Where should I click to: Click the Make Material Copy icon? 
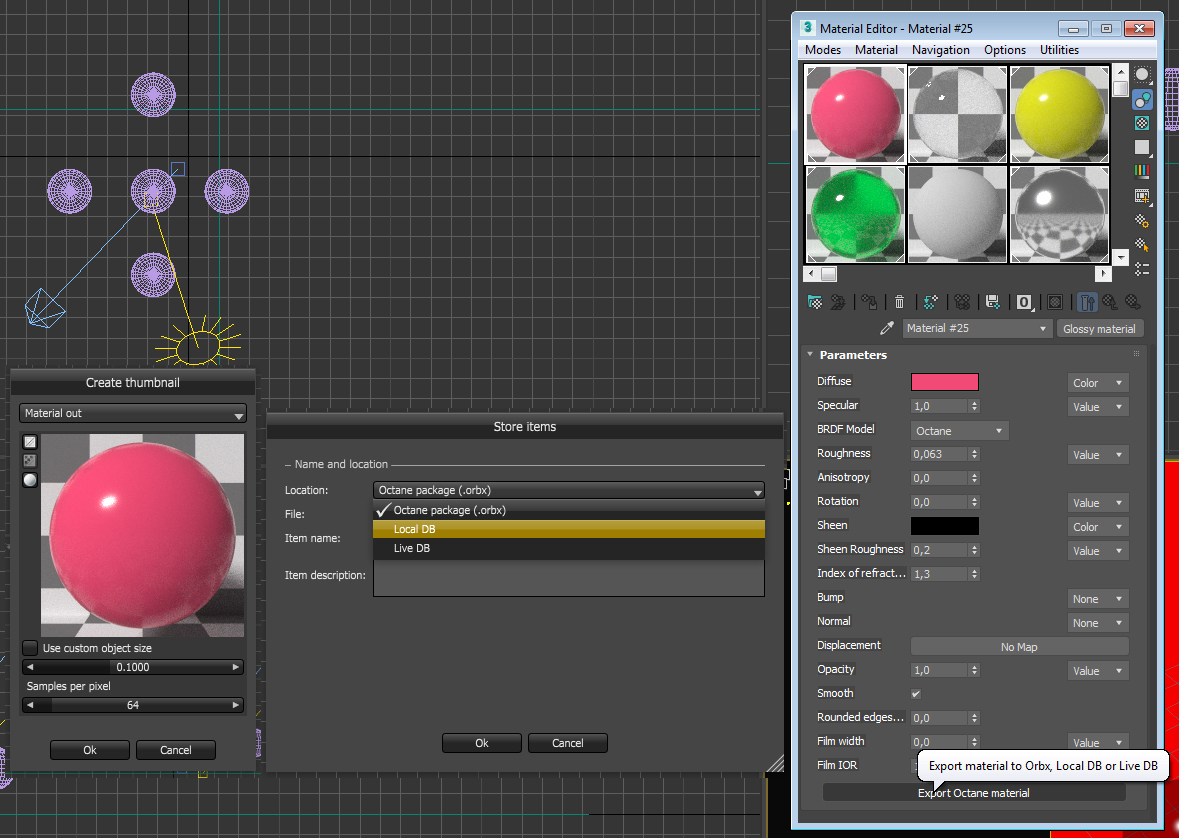[x=931, y=302]
